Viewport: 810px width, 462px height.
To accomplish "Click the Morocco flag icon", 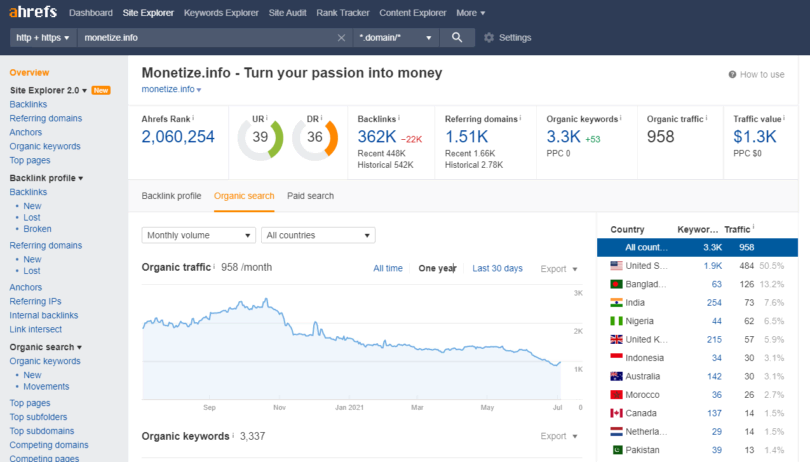I will click(616, 395).
